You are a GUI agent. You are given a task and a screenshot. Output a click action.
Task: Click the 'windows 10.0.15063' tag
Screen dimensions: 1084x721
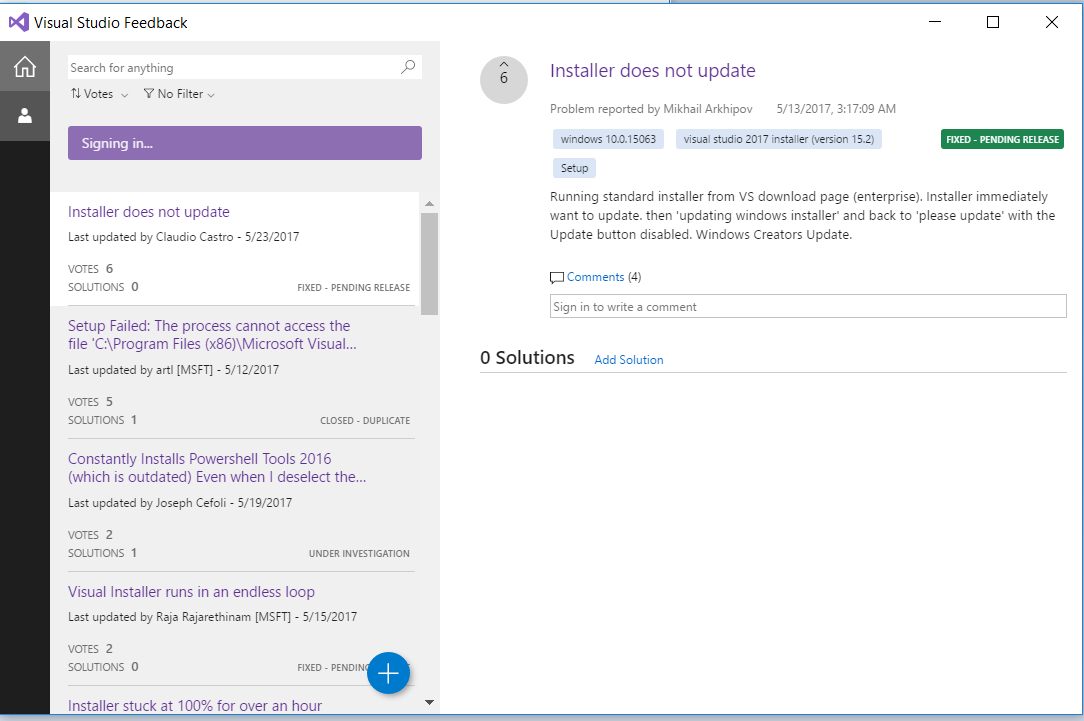pos(608,139)
